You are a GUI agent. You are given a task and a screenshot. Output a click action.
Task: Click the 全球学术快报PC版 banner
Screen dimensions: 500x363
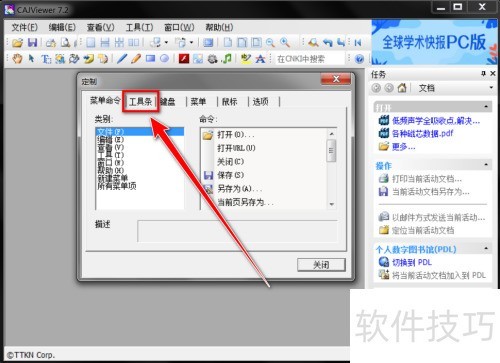[434, 42]
